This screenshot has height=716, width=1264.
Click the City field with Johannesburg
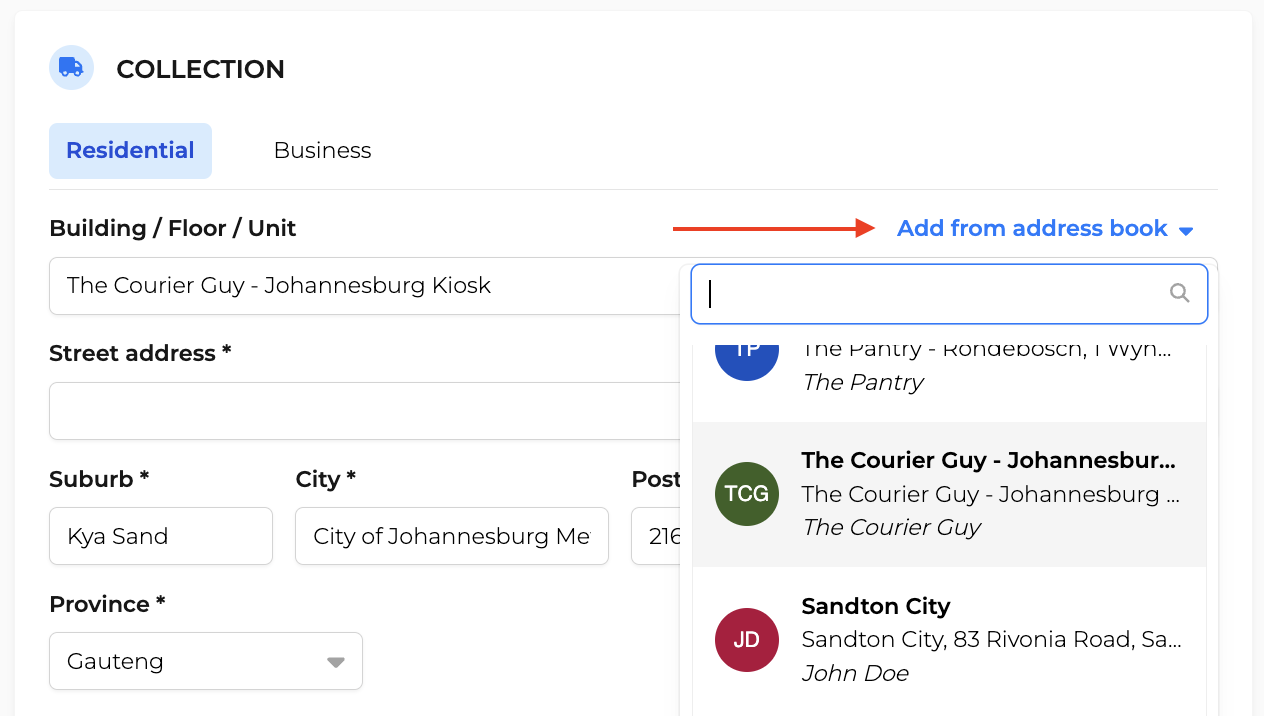tap(452, 536)
